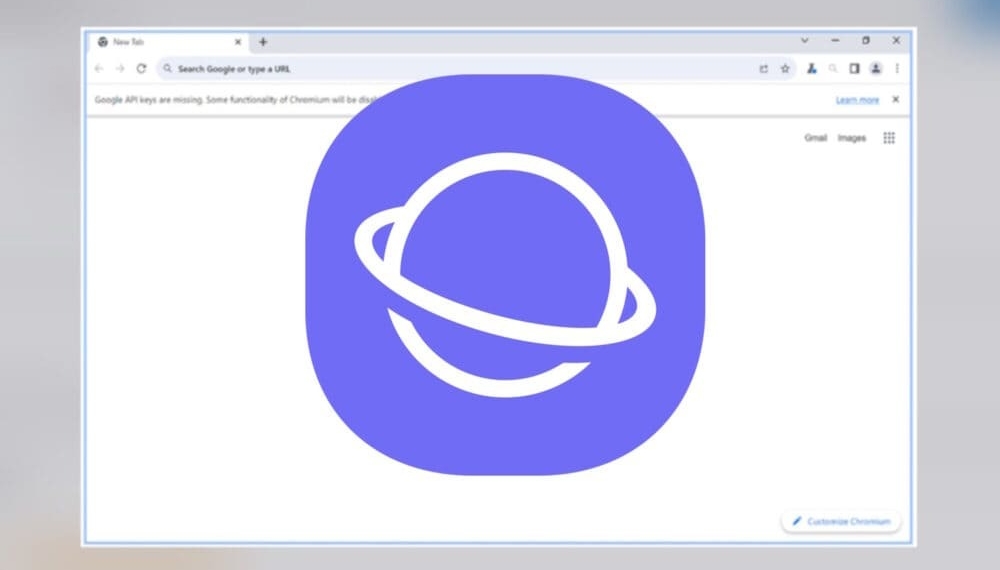Open the three-dot Chromium menu
The image size is (1000, 570).
click(x=897, y=69)
